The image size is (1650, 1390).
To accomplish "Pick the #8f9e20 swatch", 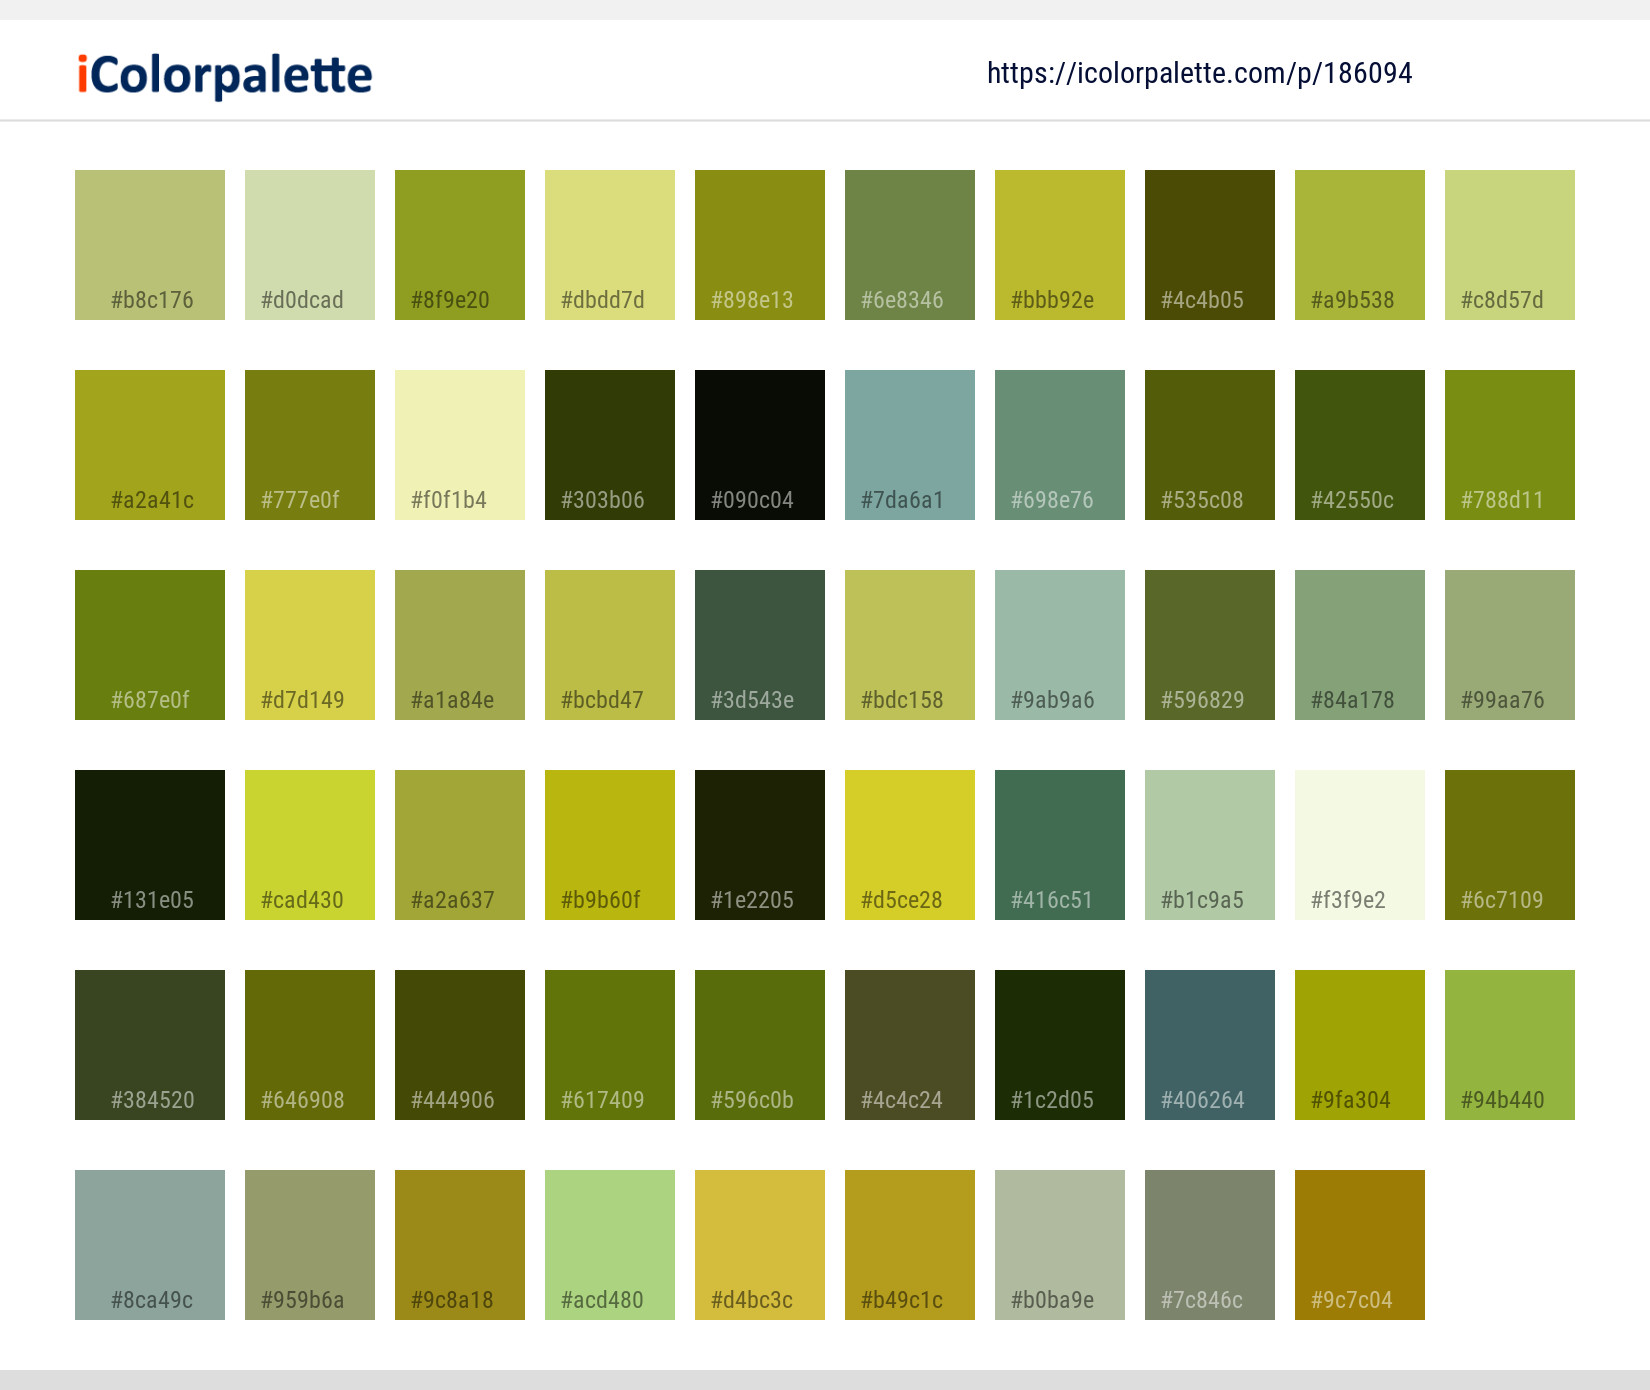I will [x=460, y=245].
